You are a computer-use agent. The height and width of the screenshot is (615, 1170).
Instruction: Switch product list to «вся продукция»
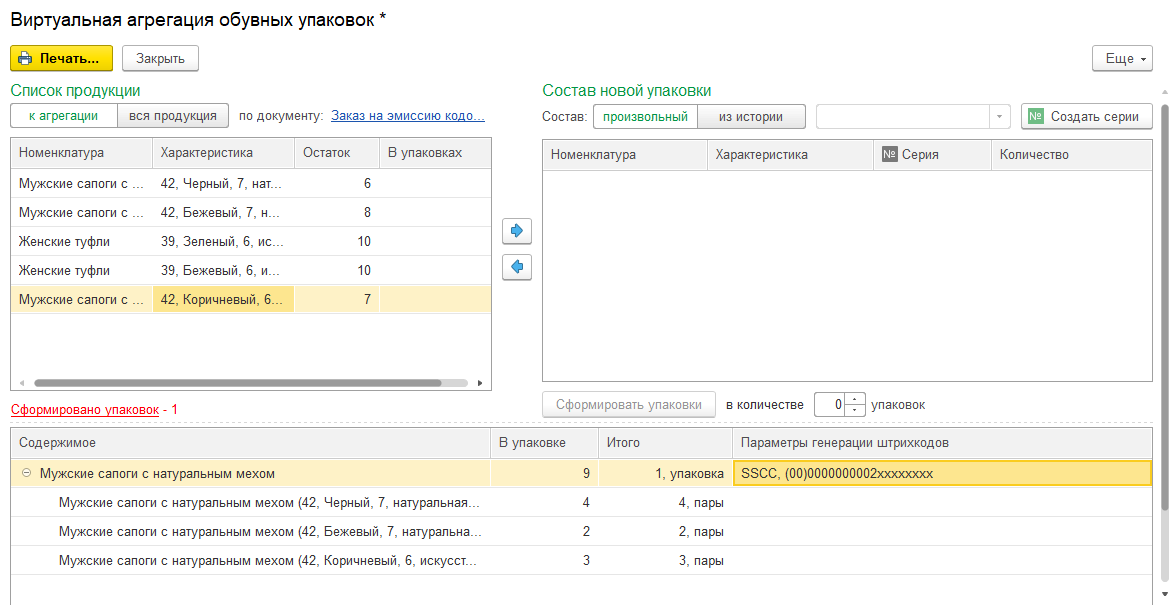pyautogui.click(x=172, y=116)
